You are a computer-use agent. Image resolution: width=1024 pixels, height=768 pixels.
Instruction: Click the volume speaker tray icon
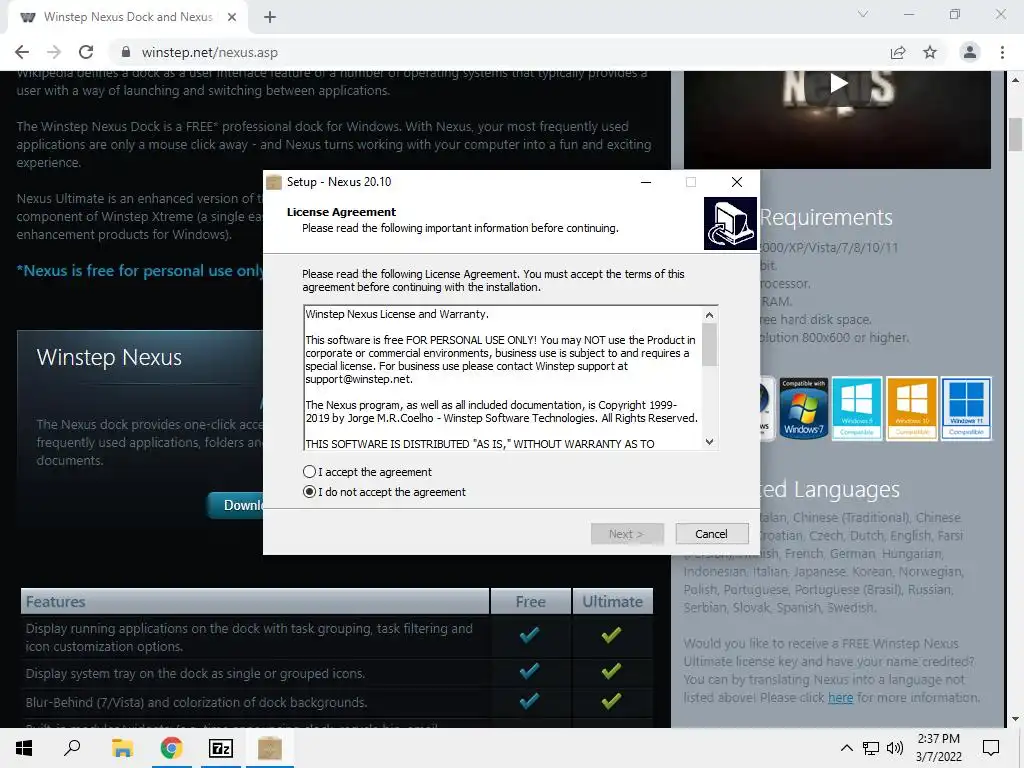[x=895, y=748]
